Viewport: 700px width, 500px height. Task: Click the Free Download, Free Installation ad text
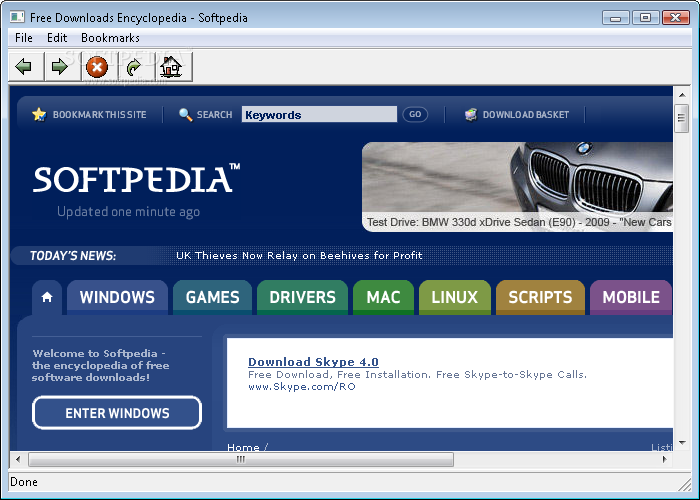(417, 375)
